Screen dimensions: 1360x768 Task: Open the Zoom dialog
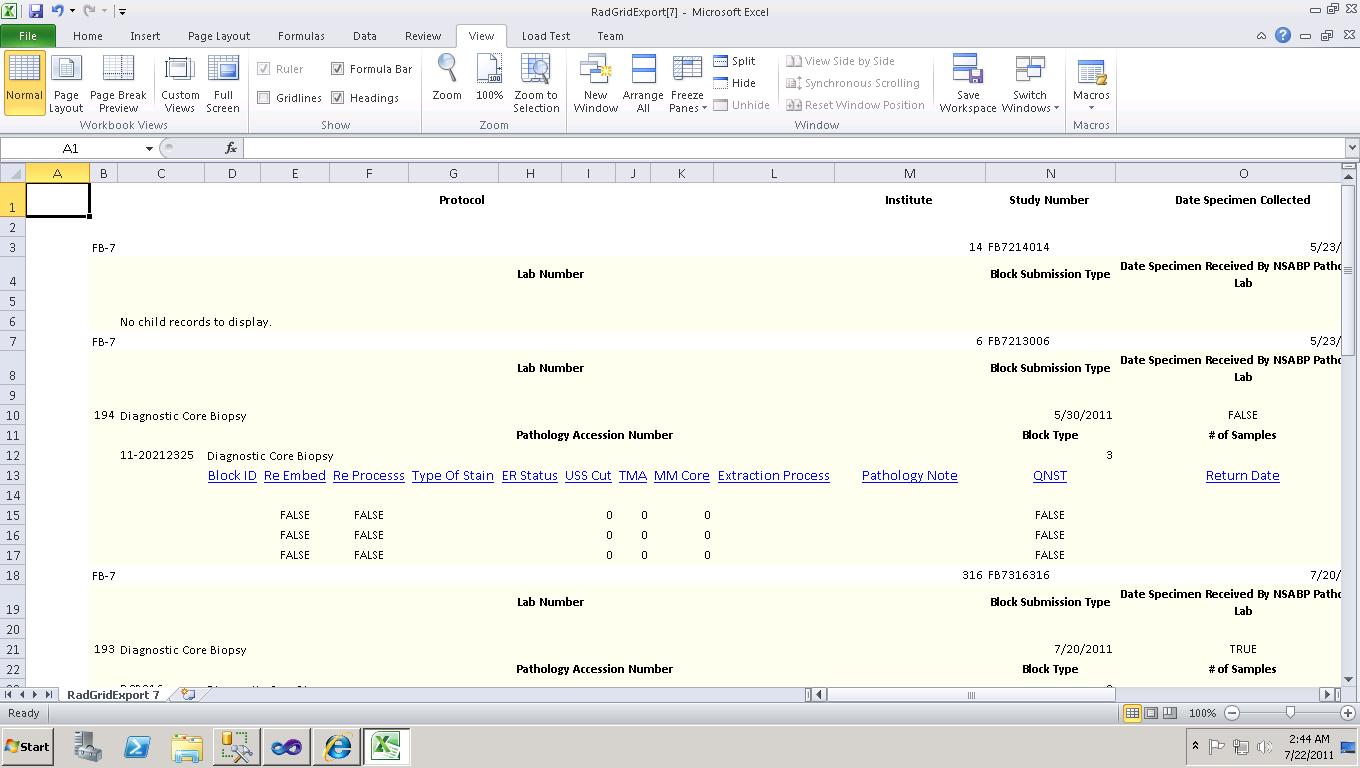(x=447, y=80)
